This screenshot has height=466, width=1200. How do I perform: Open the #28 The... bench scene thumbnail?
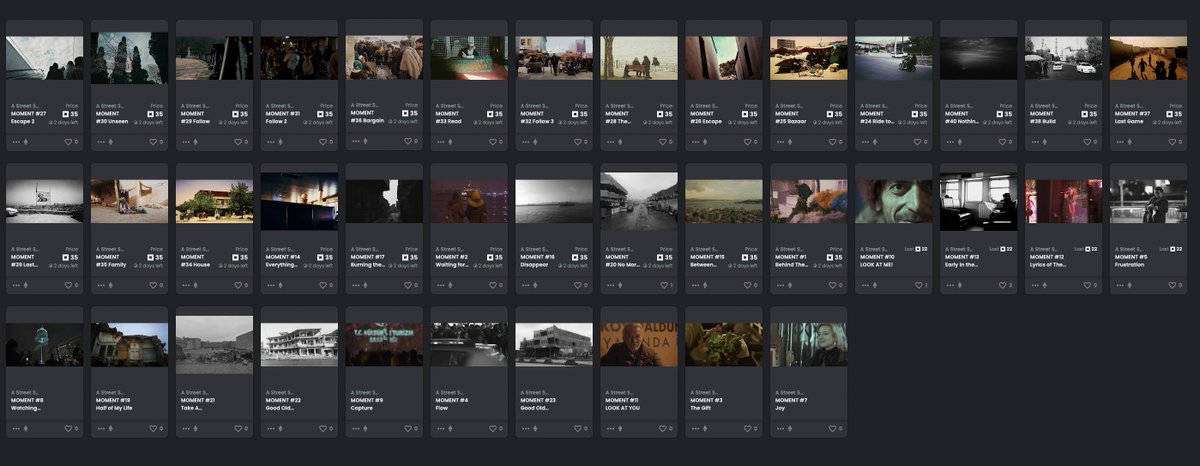[x=639, y=58]
